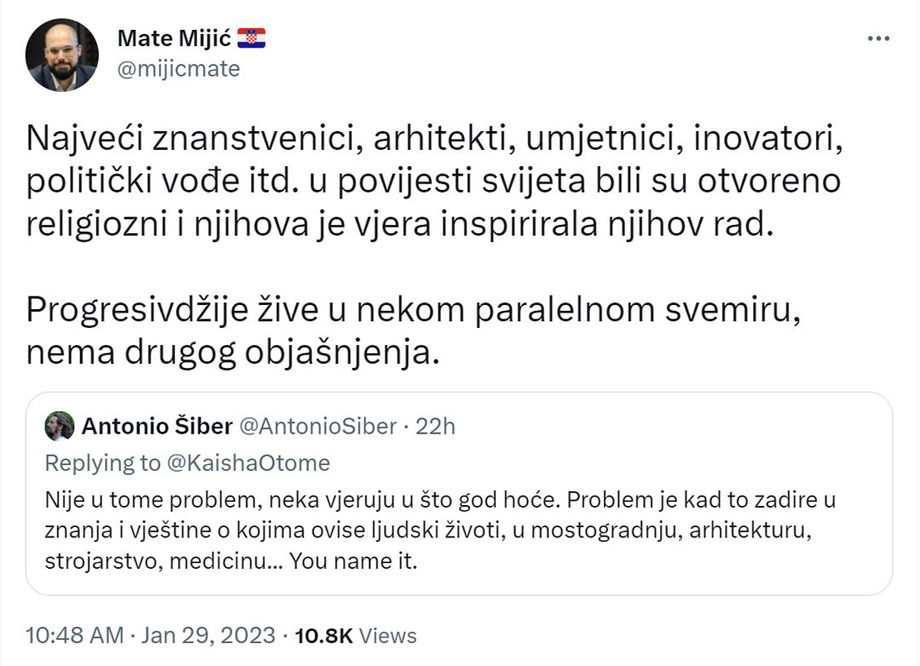This screenshot has width=920, height=666.
Task: Open the 22h timestamp of quoted tweet
Action: coord(435,426)
